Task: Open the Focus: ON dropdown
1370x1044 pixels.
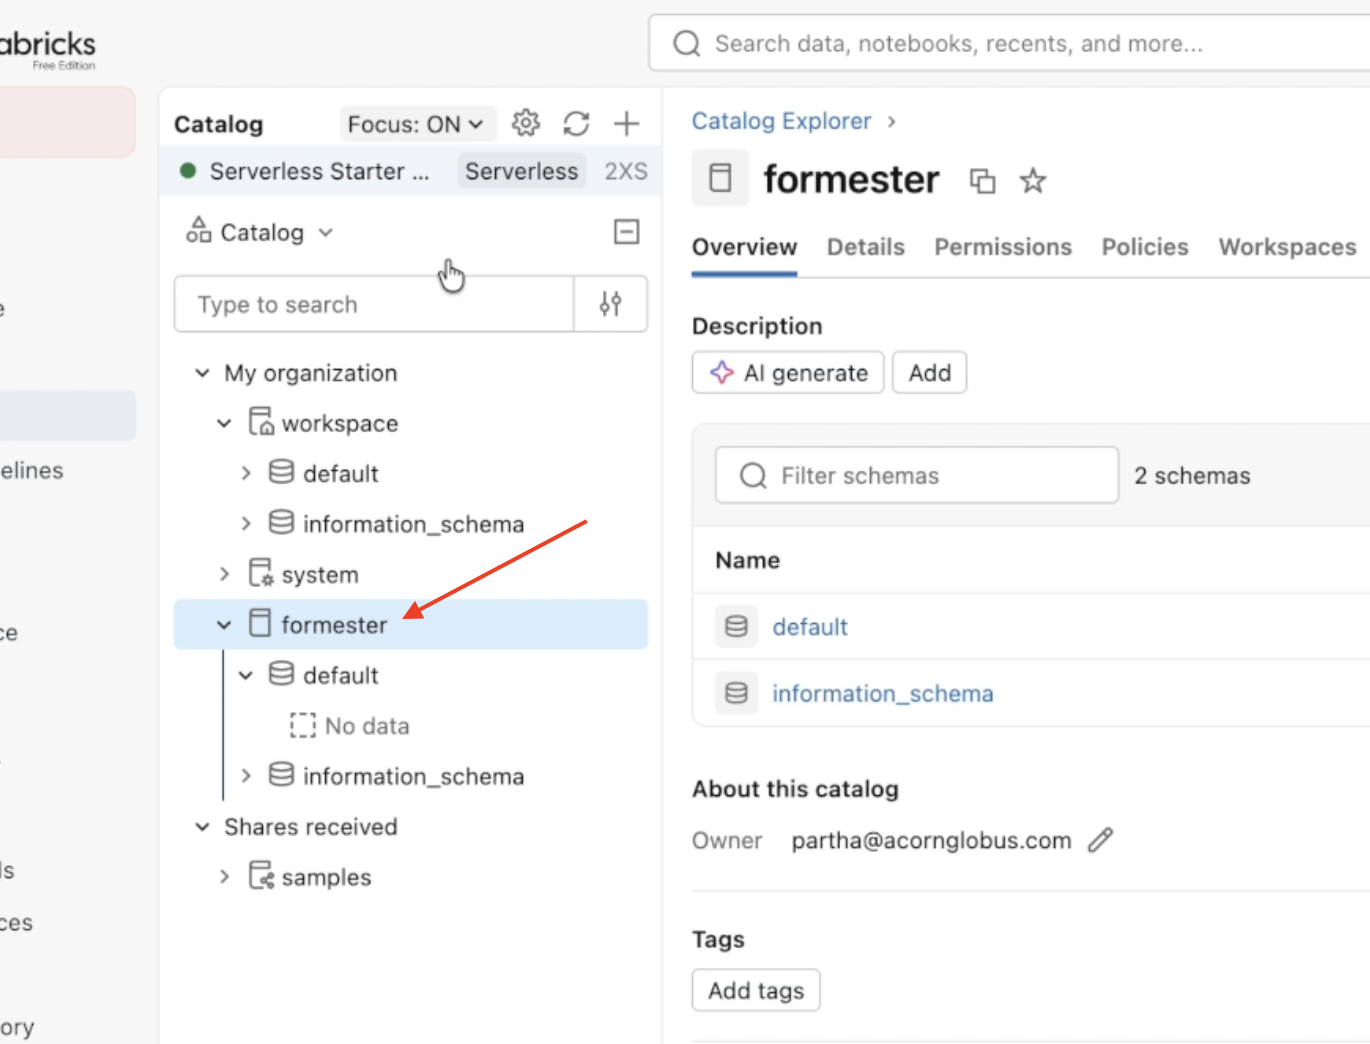Action: (x=416, y=124)
